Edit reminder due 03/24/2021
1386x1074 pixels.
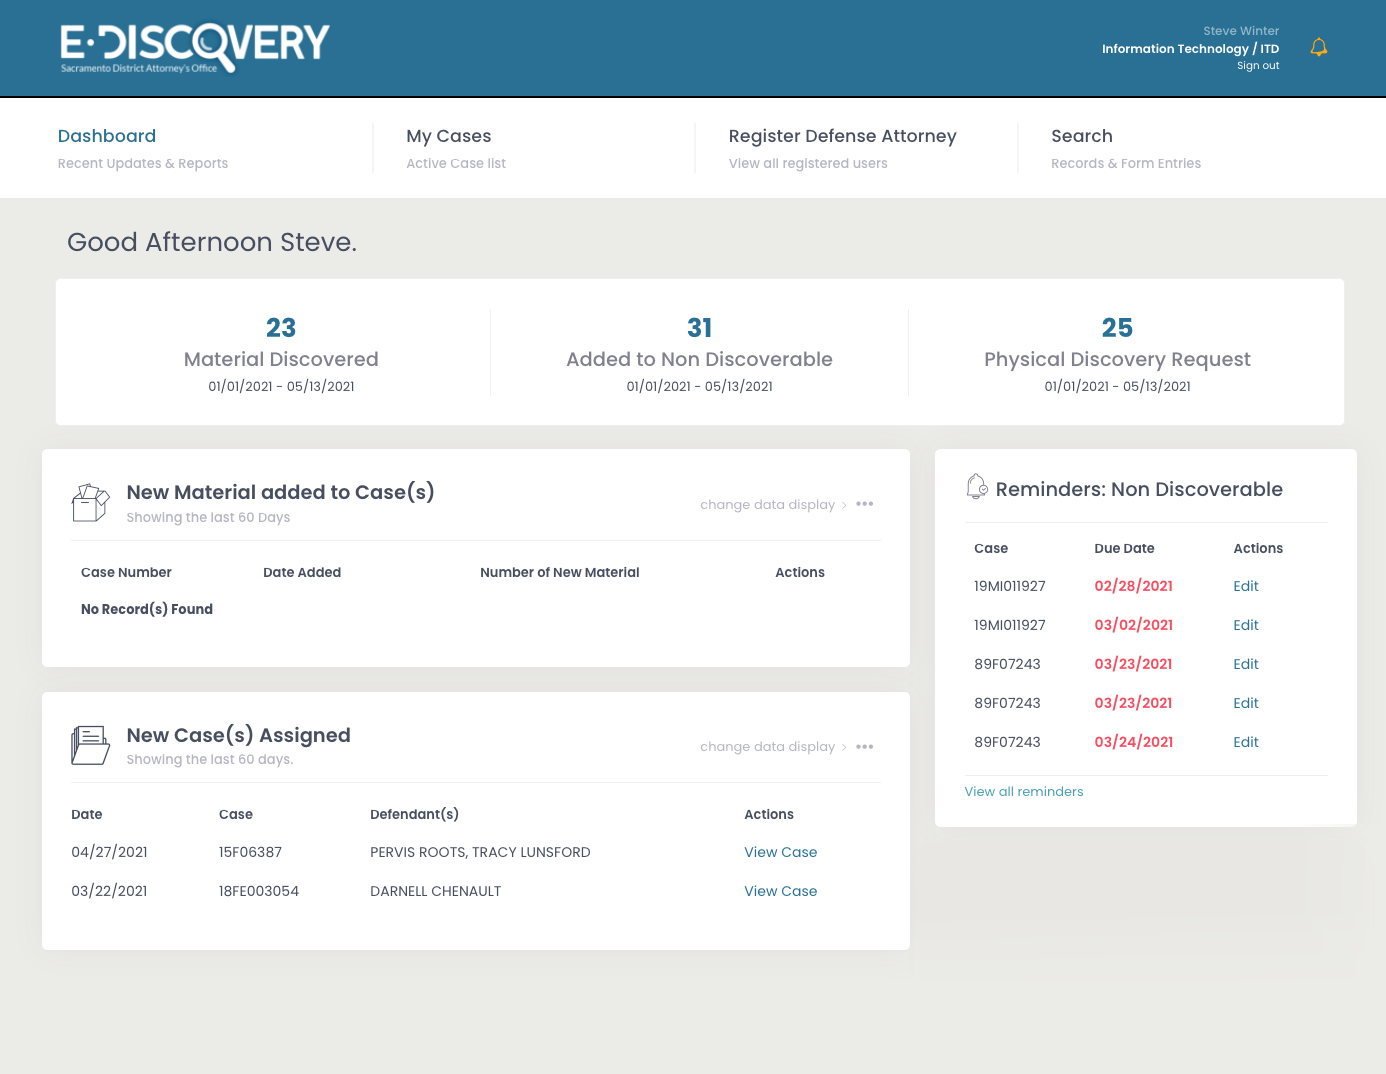tap(1246, 742)
